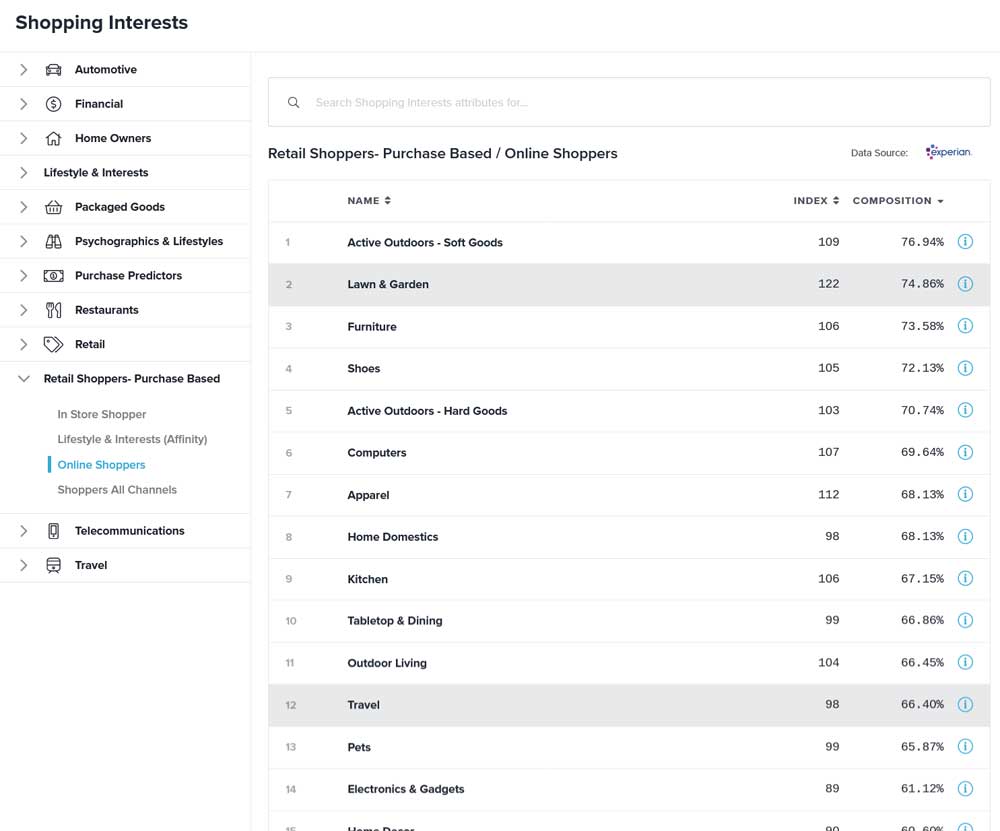The image size is (1000, 831).
Task: Click the Automotive car icon
Action: (x=54, y=70)
